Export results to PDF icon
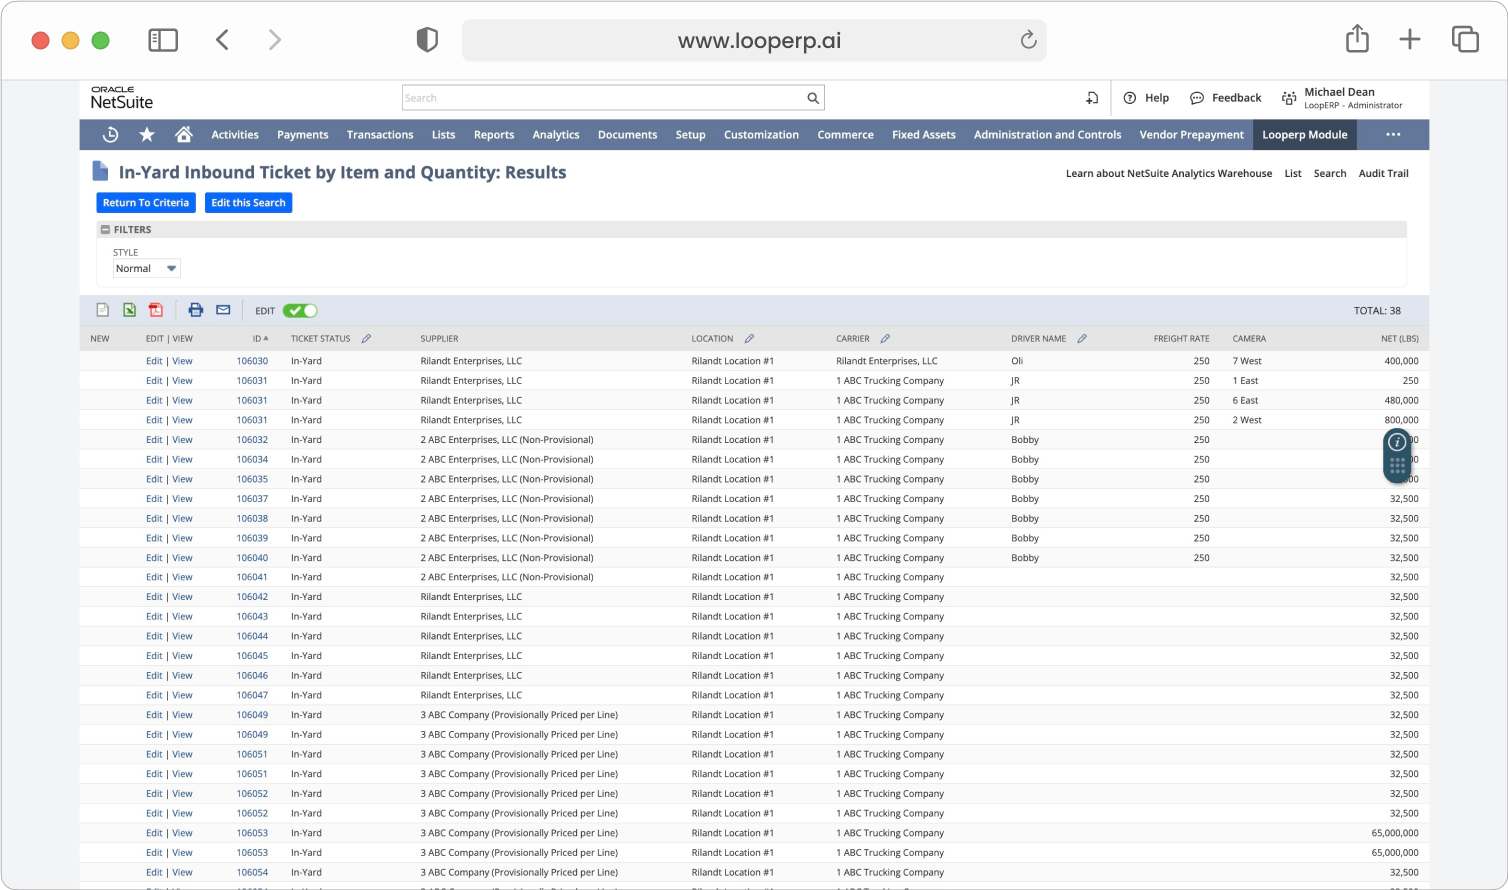Viewport: 1508px width, 890px height. pyautogui.click(x=156, y=310)
